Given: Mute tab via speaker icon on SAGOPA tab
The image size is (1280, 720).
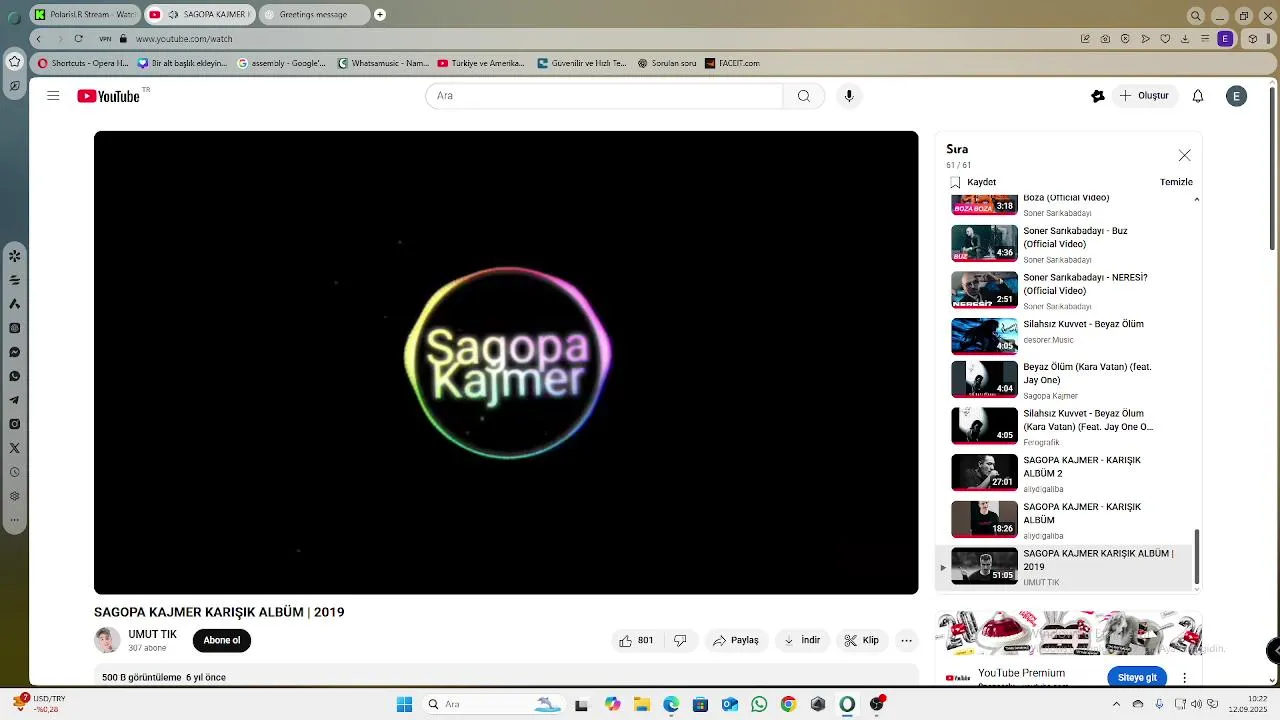Looking at the screenshot, I should click(x=174, y=15).
